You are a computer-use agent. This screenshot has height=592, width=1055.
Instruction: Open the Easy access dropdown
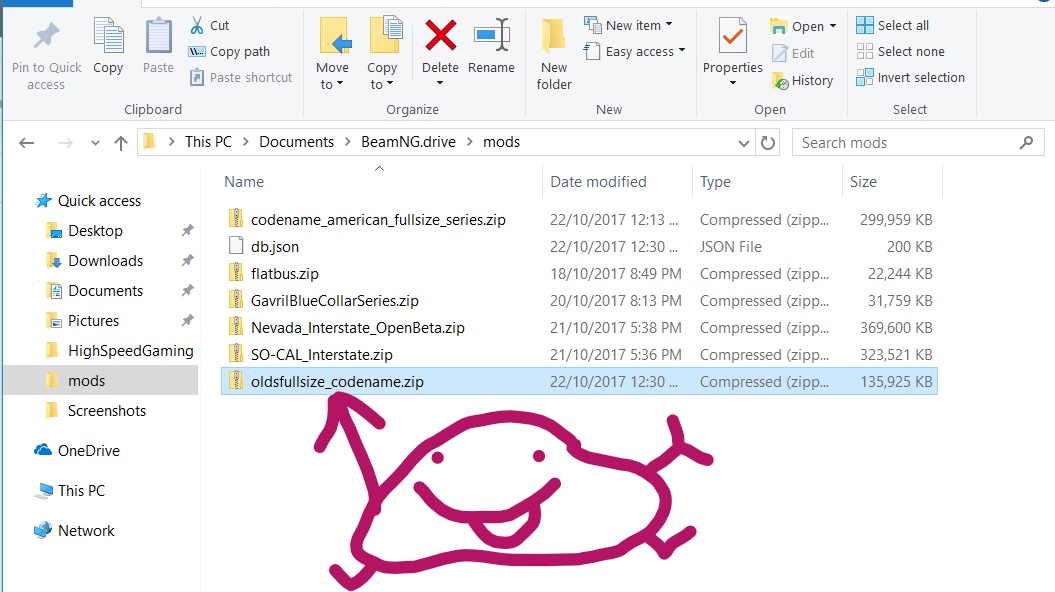(635, 52)
